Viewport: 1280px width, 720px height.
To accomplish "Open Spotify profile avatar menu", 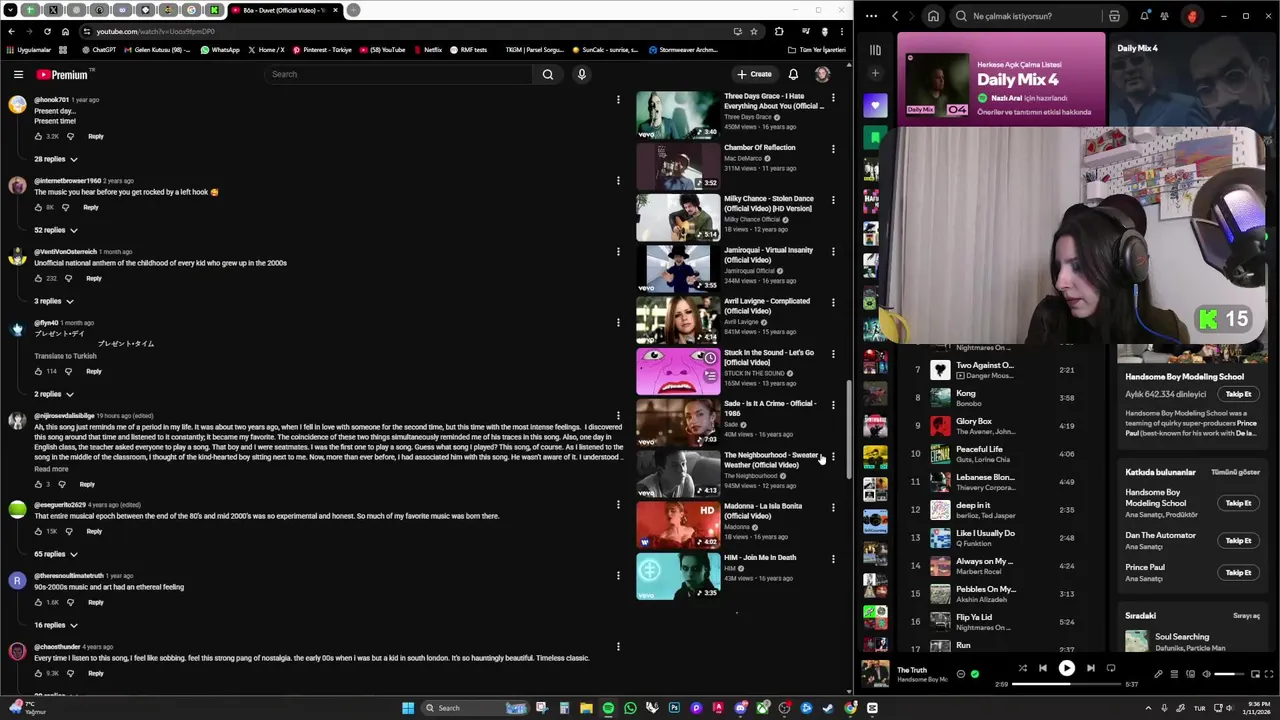I will coord(1192,16).
